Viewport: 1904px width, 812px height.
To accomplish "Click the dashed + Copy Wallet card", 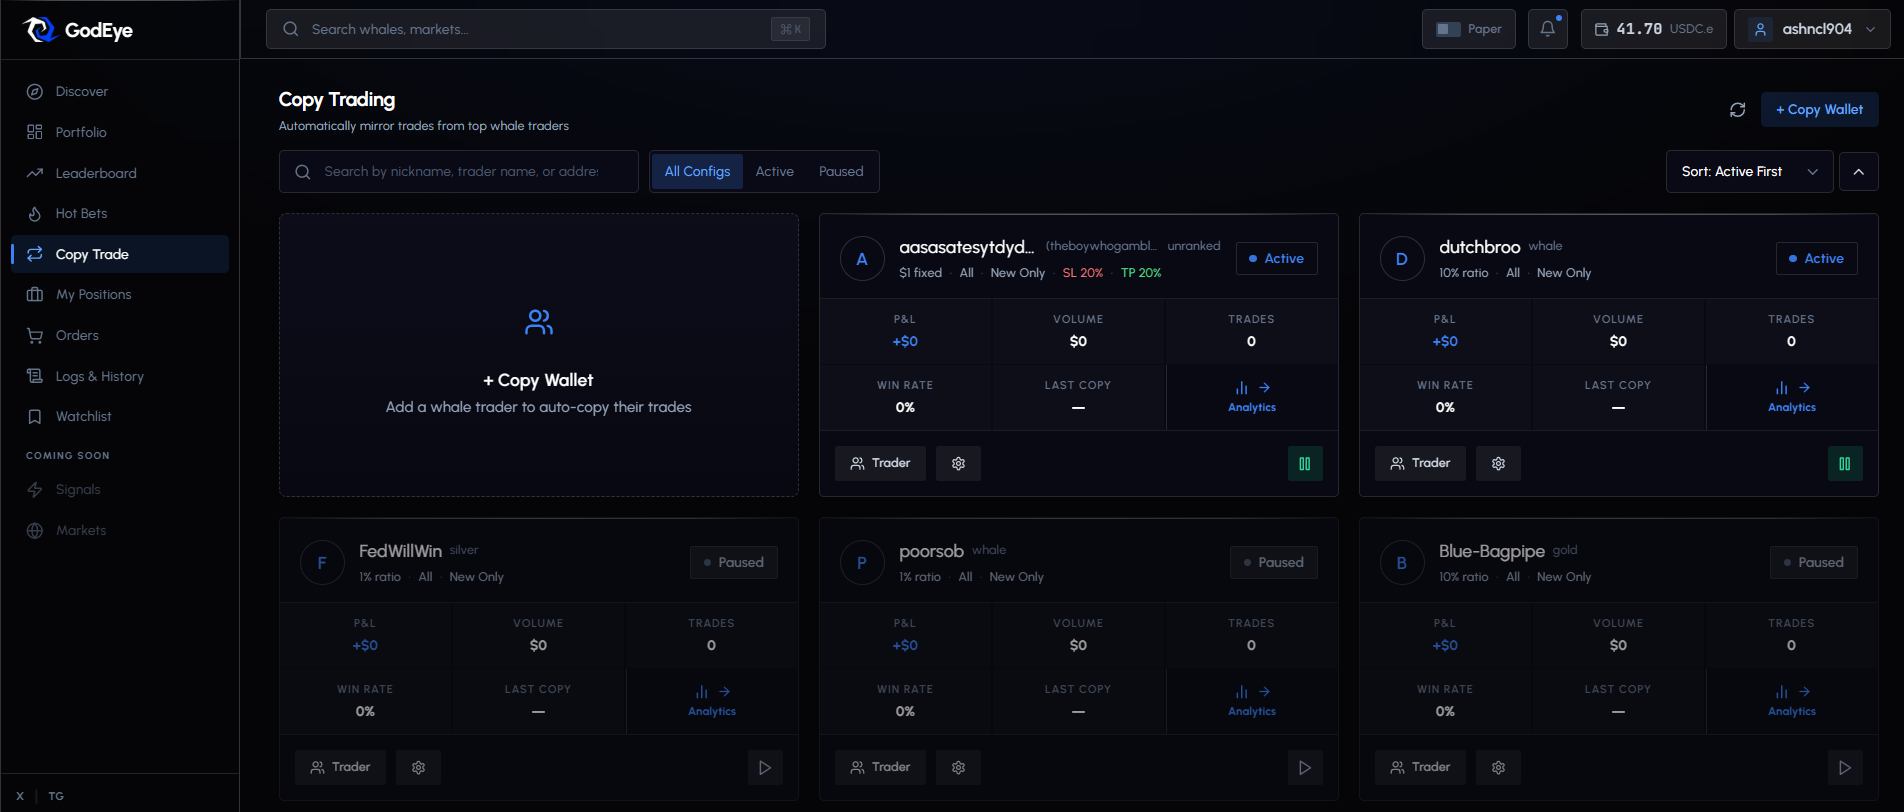I will tap(539, 355).
